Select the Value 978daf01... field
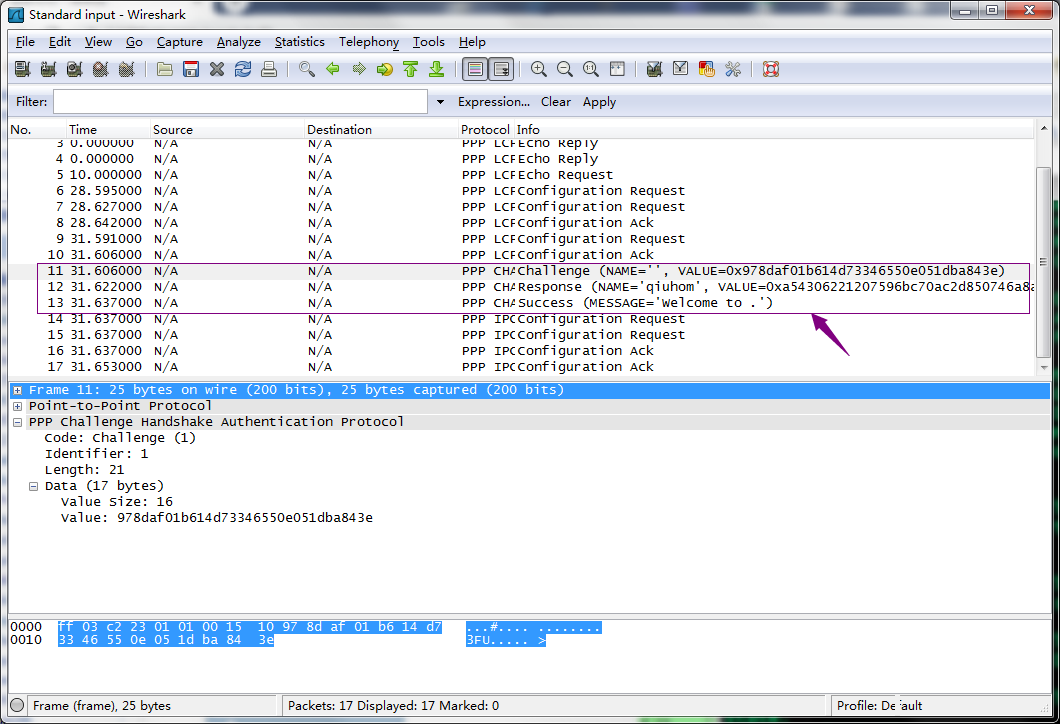Image resolution: width=1060 pixels, height=724 pixels. 217,518
